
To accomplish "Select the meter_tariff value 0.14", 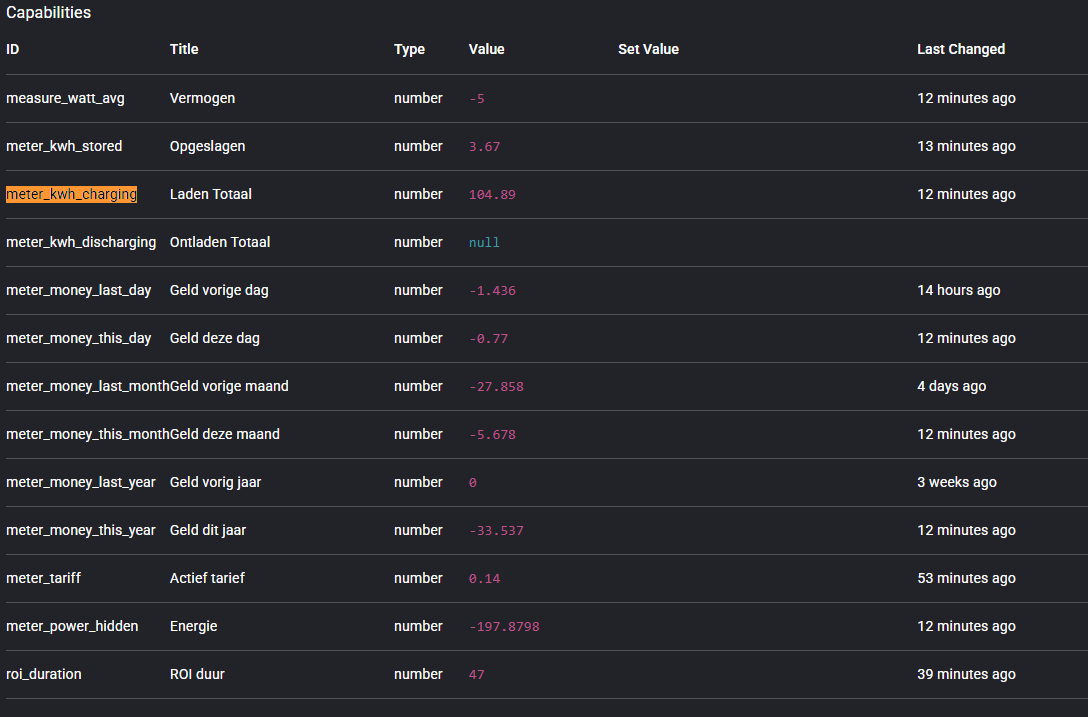I will pyautogui.click(x=484, y=578).
